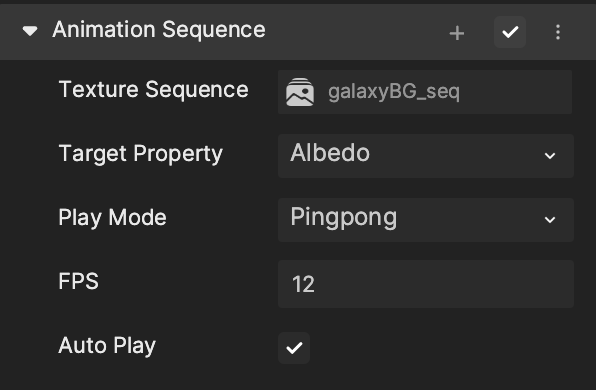
Task: Uncheck the Auto Play checkbox
Action: pos(294,348)
